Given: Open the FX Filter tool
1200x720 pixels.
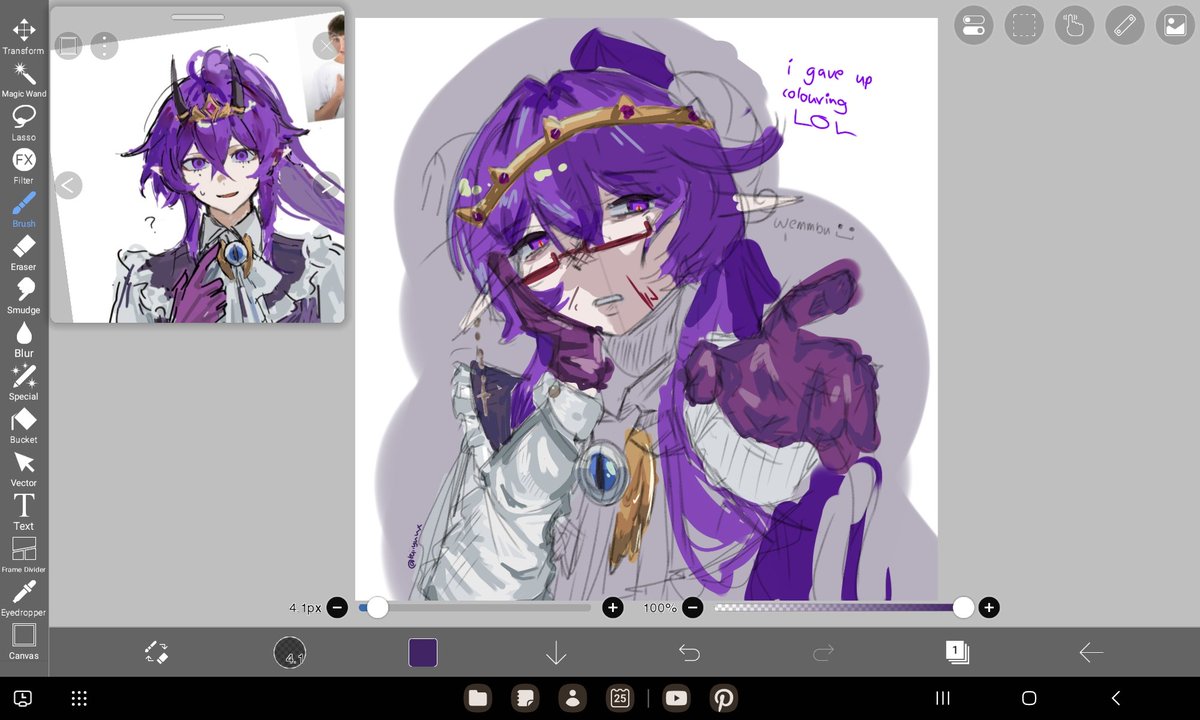Looking at the screenshot, I should [24, 165].
